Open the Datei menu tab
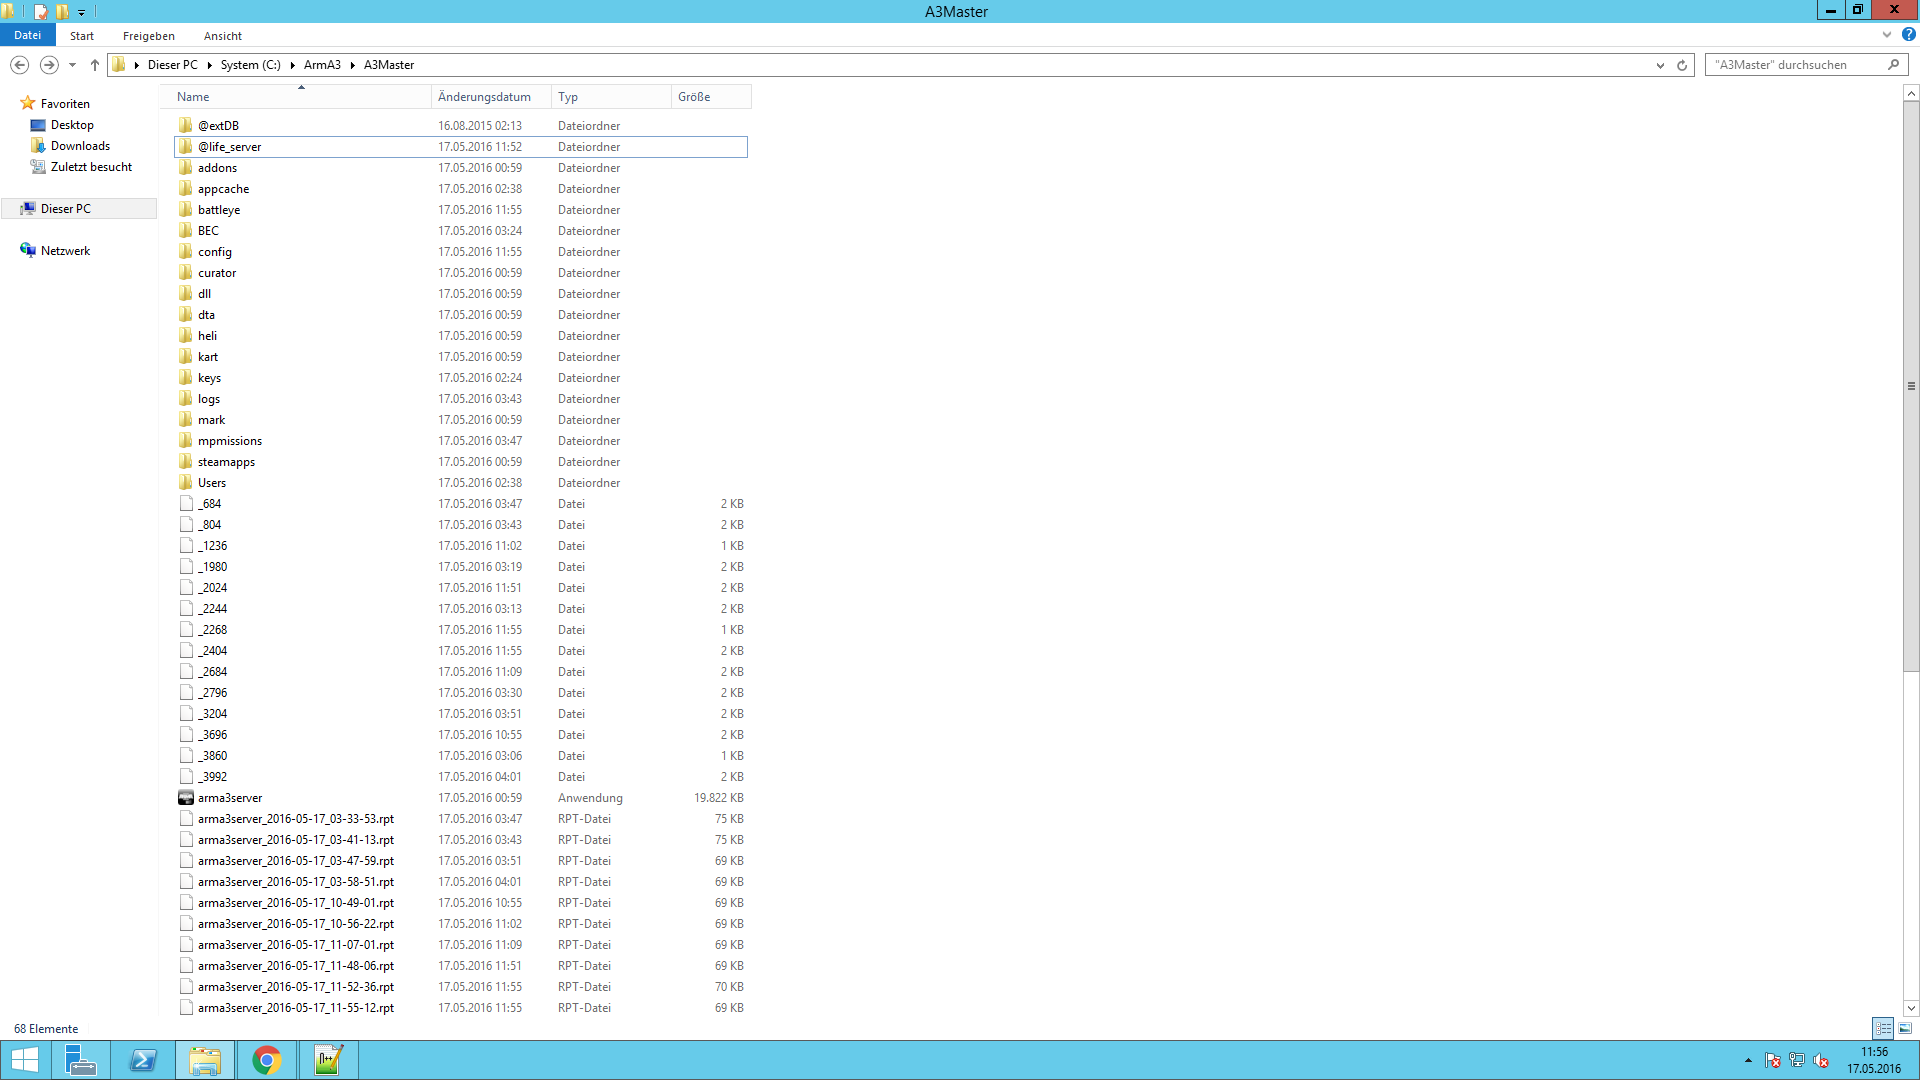1920x1080 pixels. pos(28,35)
